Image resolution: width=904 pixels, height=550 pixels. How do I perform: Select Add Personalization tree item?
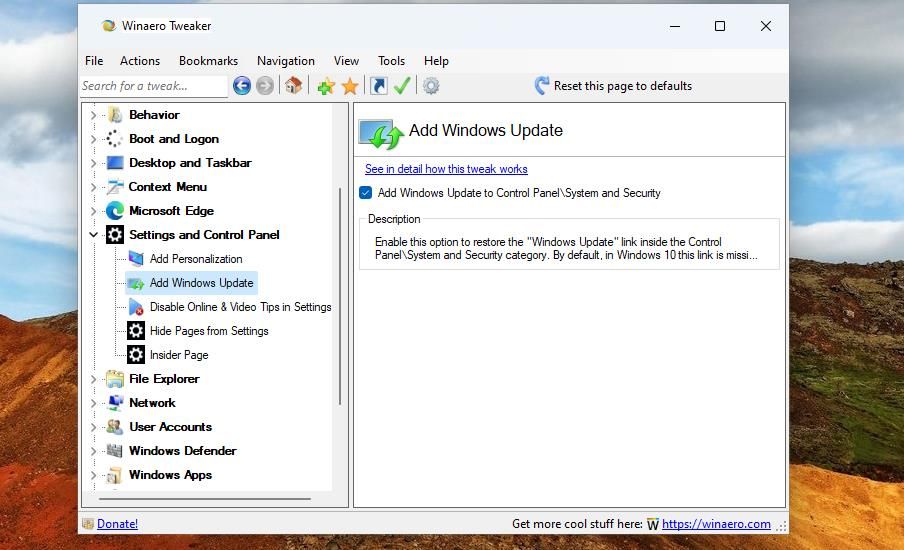pos(196,259)
